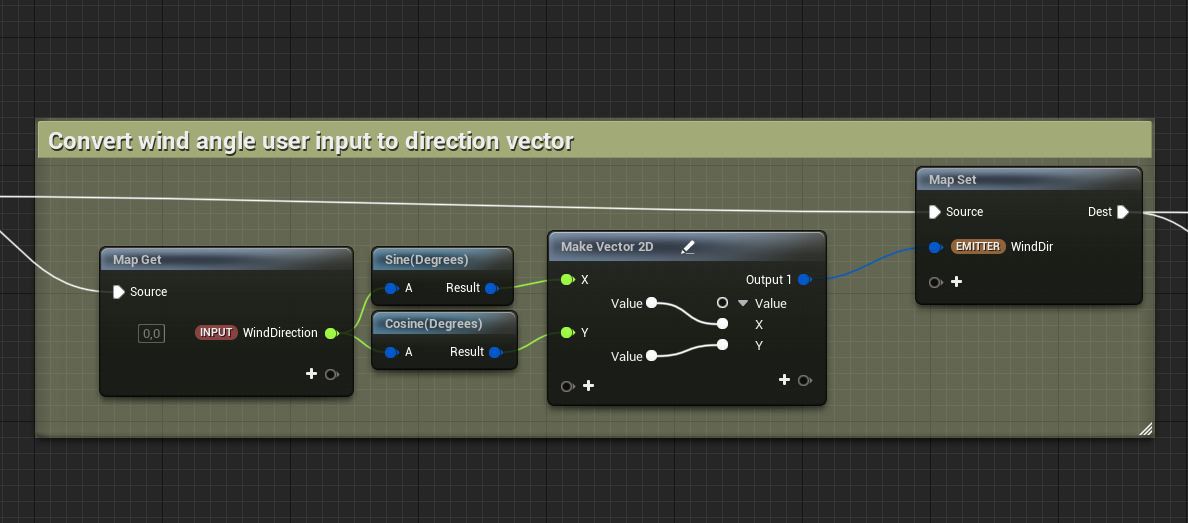Click the A input pin on Sine(Degrees)
Screen dimensions: 1188x523
[391, 288]
